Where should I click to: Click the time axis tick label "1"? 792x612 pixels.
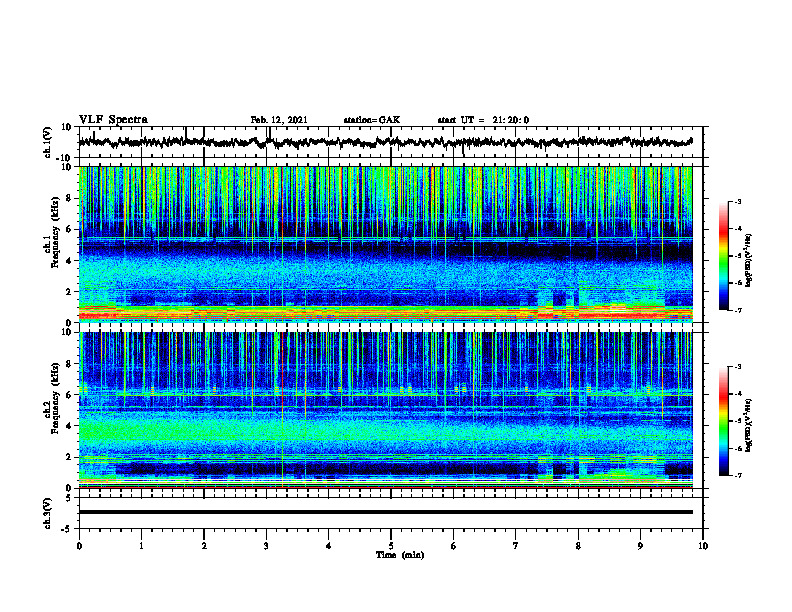point(141,546)
